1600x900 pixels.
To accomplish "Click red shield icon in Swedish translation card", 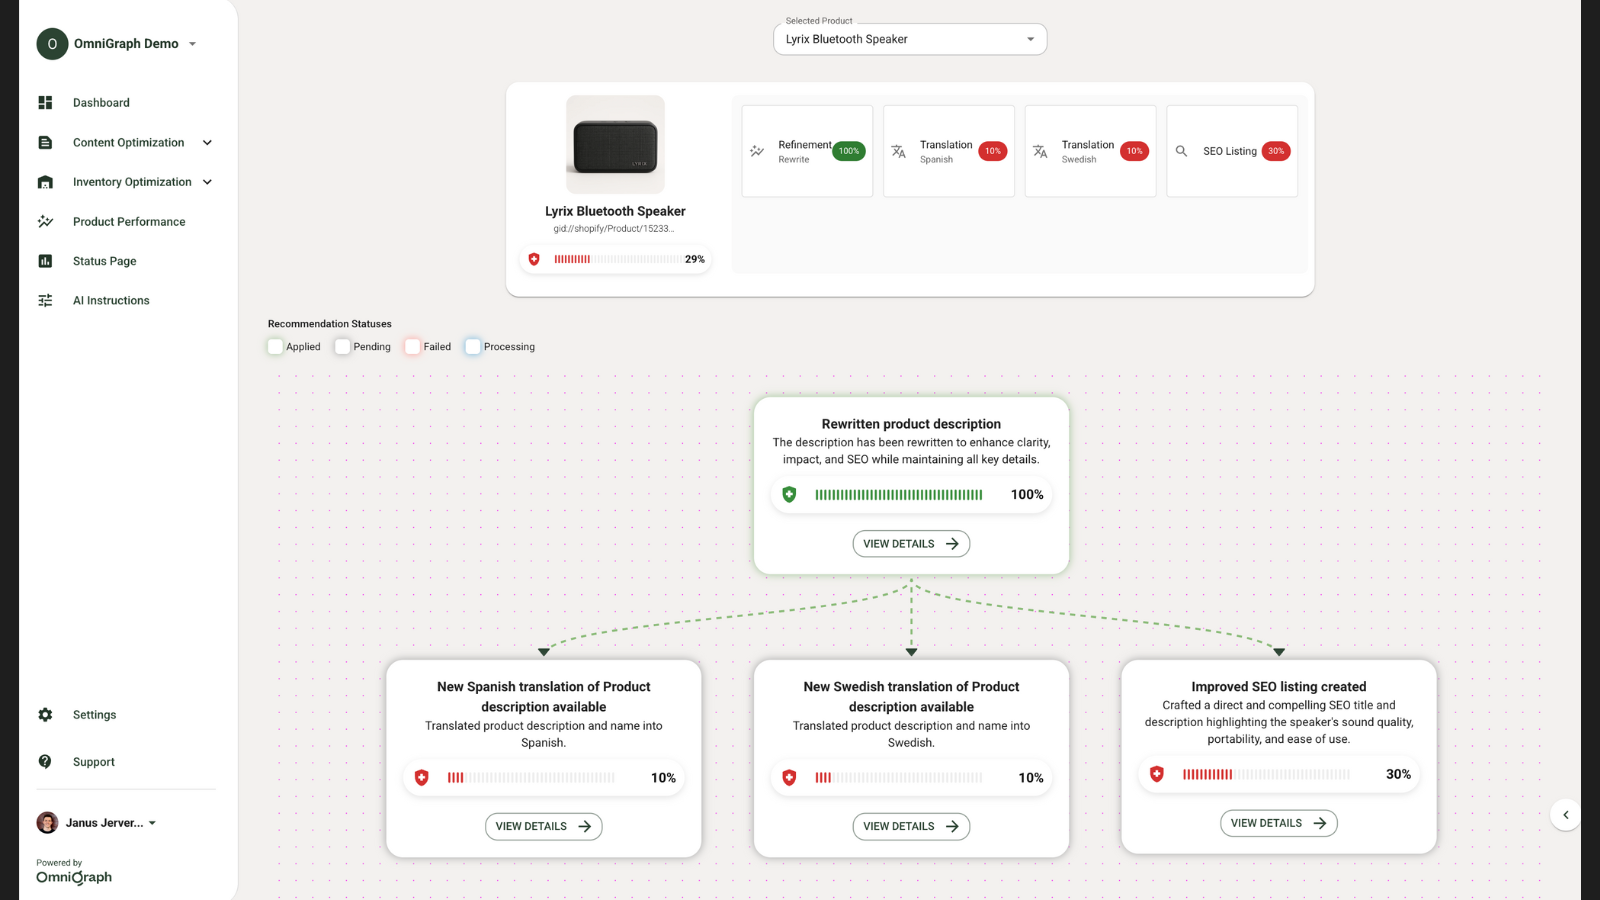I will tap(789, 778).
